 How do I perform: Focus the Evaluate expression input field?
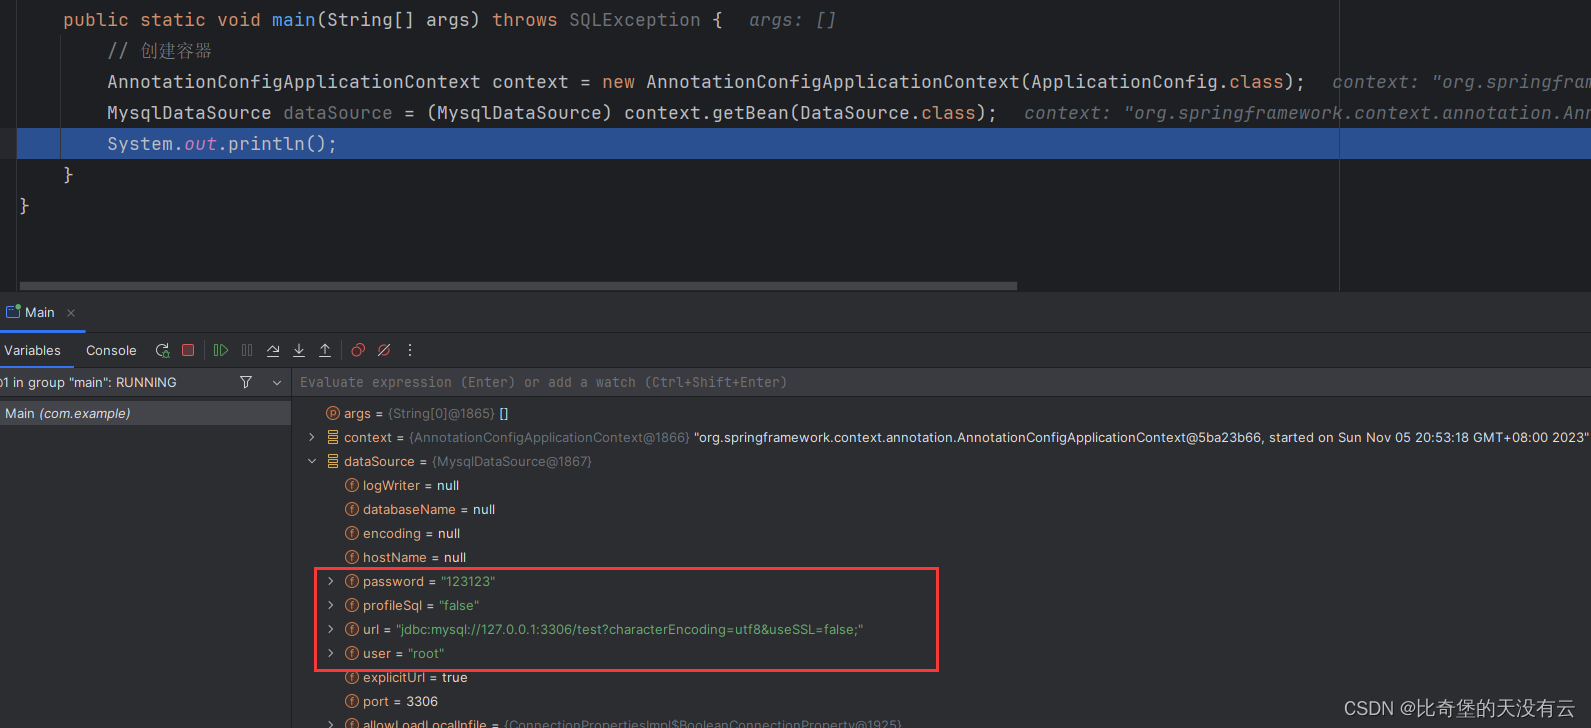pyautogui.click(x=940, y=382)
